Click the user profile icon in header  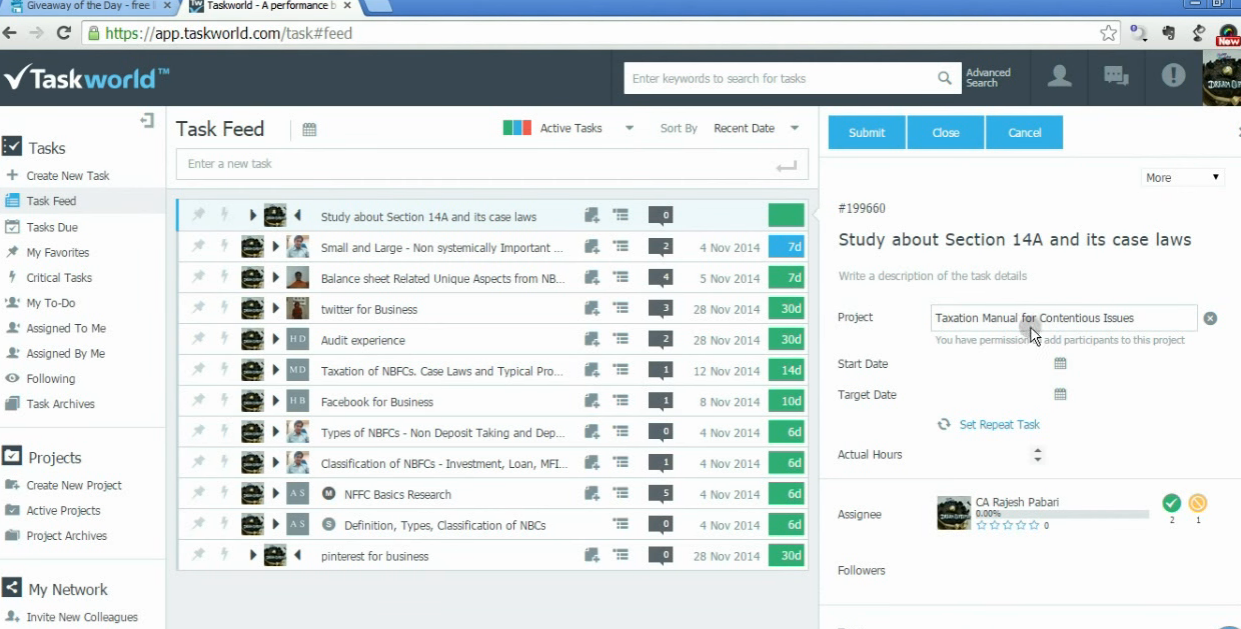(1059, 77)
